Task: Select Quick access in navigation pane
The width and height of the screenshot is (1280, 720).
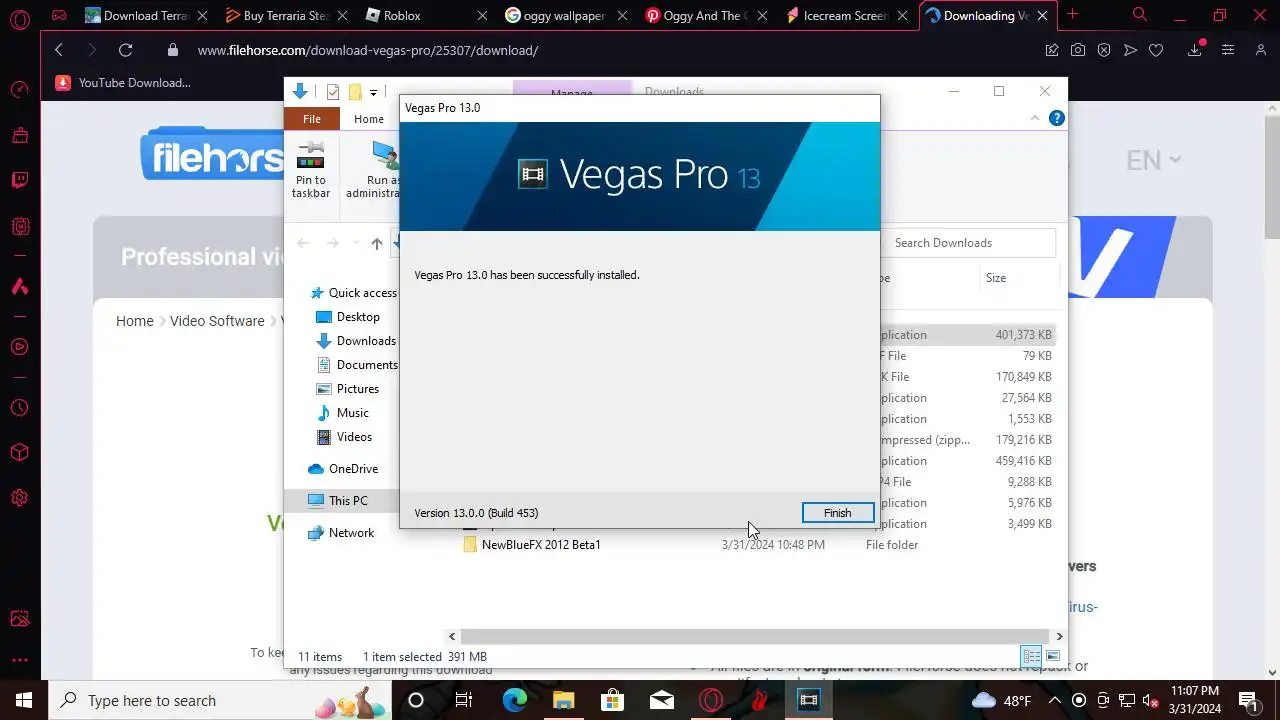Action: (354, 293)
